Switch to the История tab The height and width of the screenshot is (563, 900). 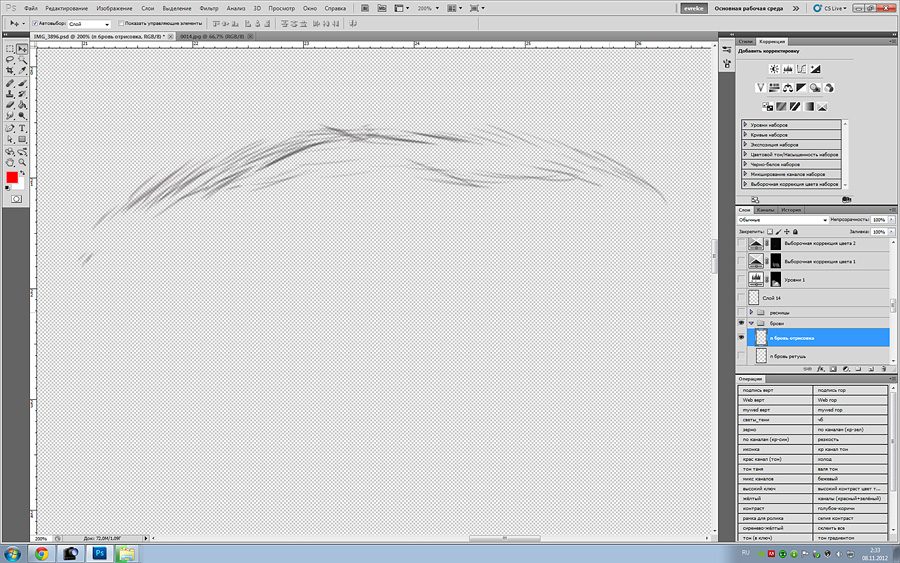click(790, 210)
